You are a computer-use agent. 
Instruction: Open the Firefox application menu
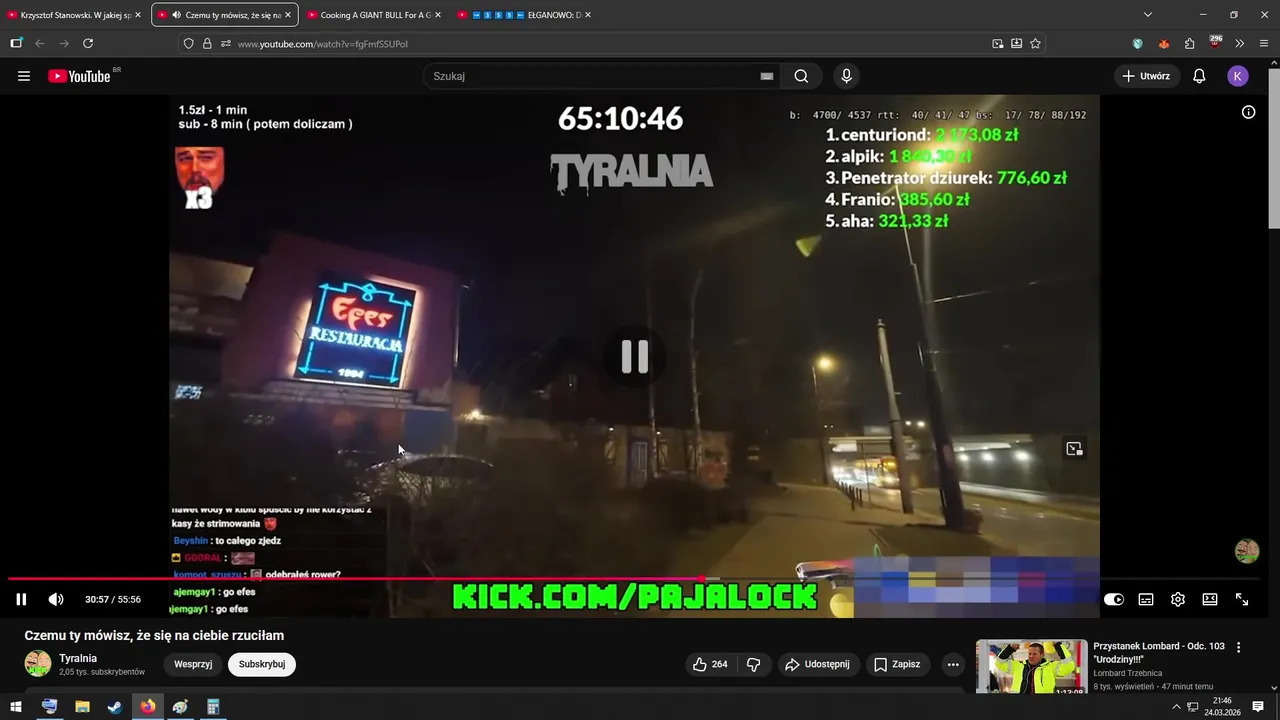1264,43
